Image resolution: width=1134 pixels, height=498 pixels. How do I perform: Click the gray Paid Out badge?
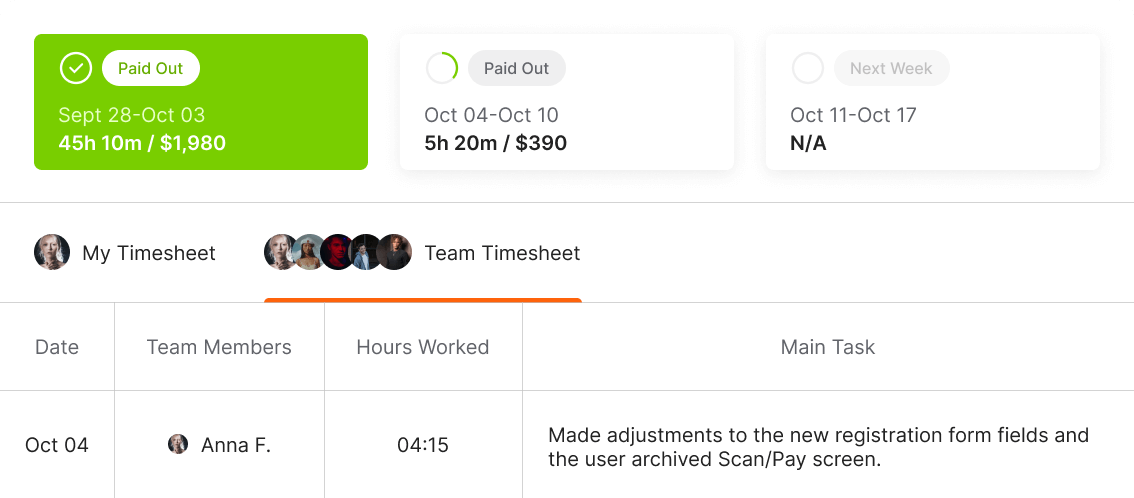[x=516, y=69]
